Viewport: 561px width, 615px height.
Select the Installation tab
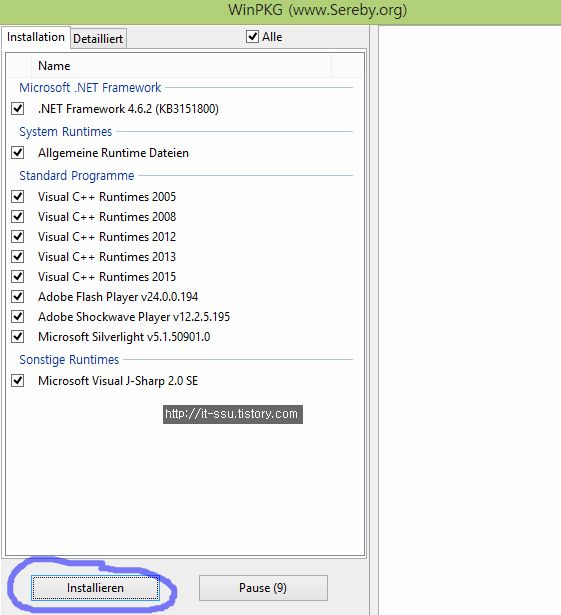pyautogui.click(x=36, y=37)
